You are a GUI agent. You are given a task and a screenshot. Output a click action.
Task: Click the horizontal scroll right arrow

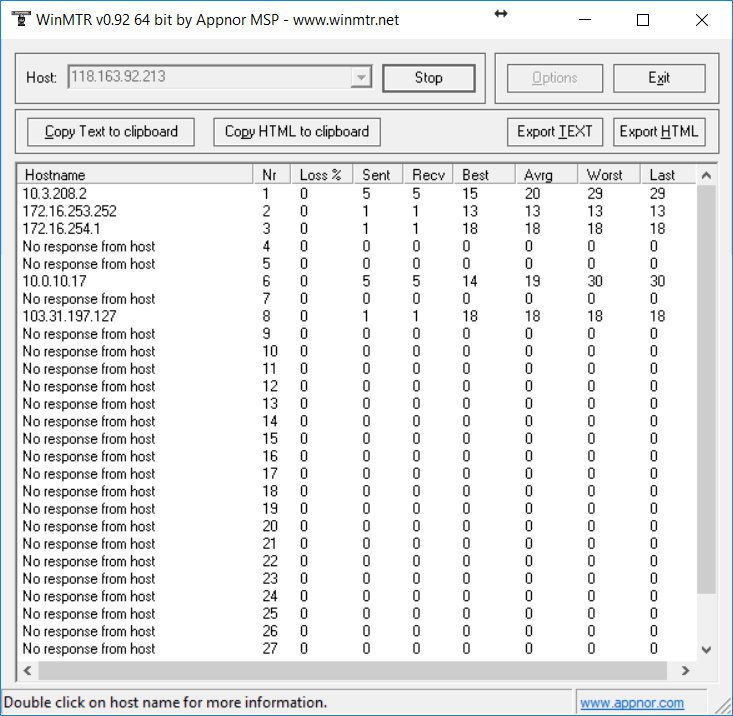[685, 671]
